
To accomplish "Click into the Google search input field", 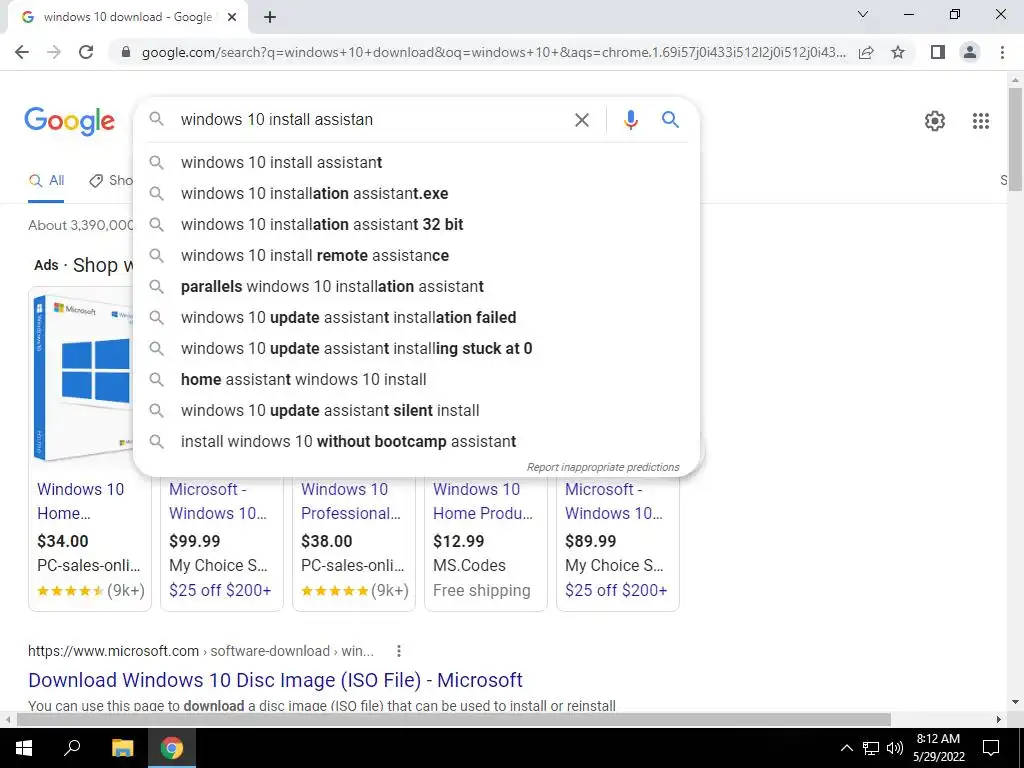I will (x=372, y=120).
